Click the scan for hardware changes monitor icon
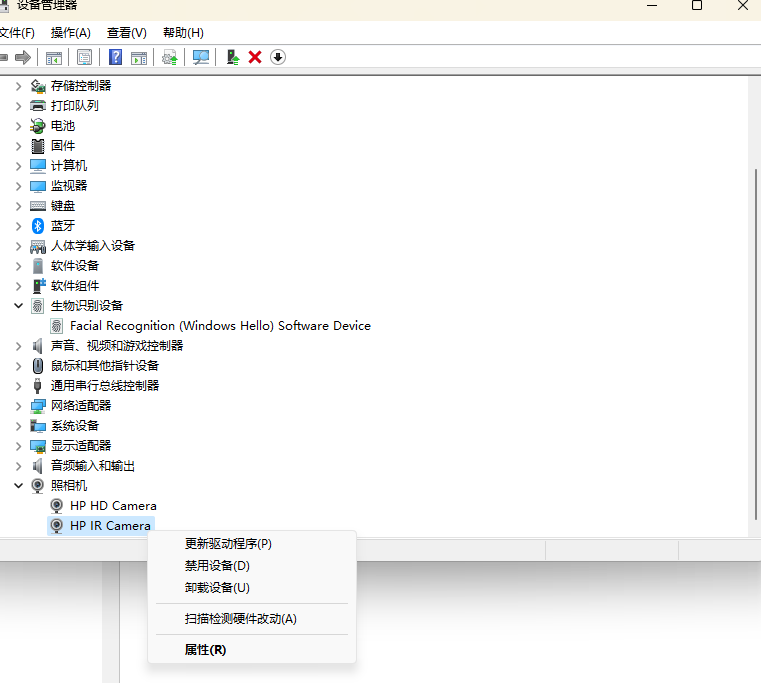 pos(201,57)
